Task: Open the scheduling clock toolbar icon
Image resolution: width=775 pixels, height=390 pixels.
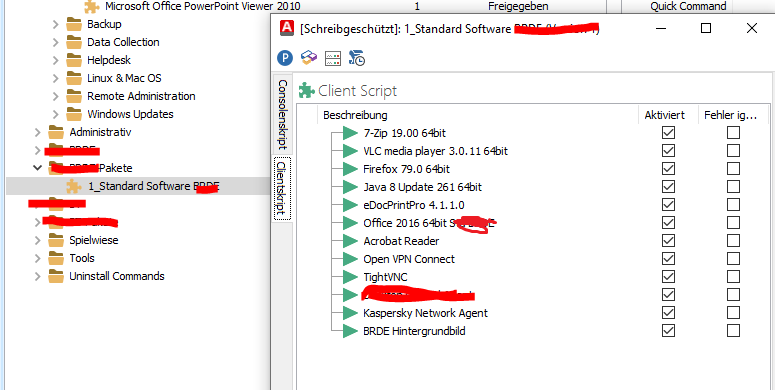Action: click(x=357, y=58)
